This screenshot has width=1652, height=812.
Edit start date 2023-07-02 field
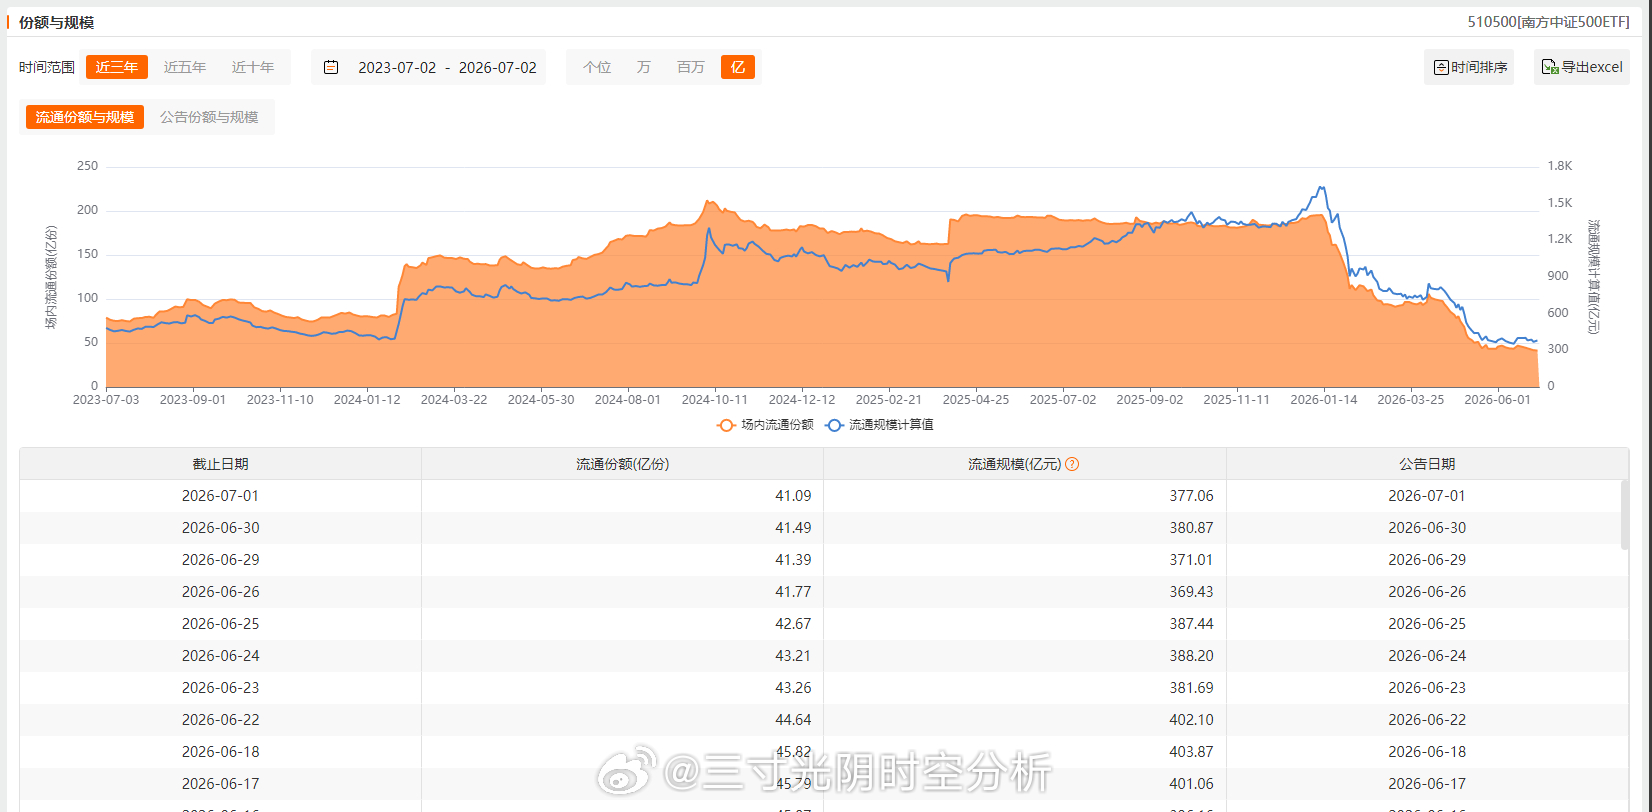point(397,67)
